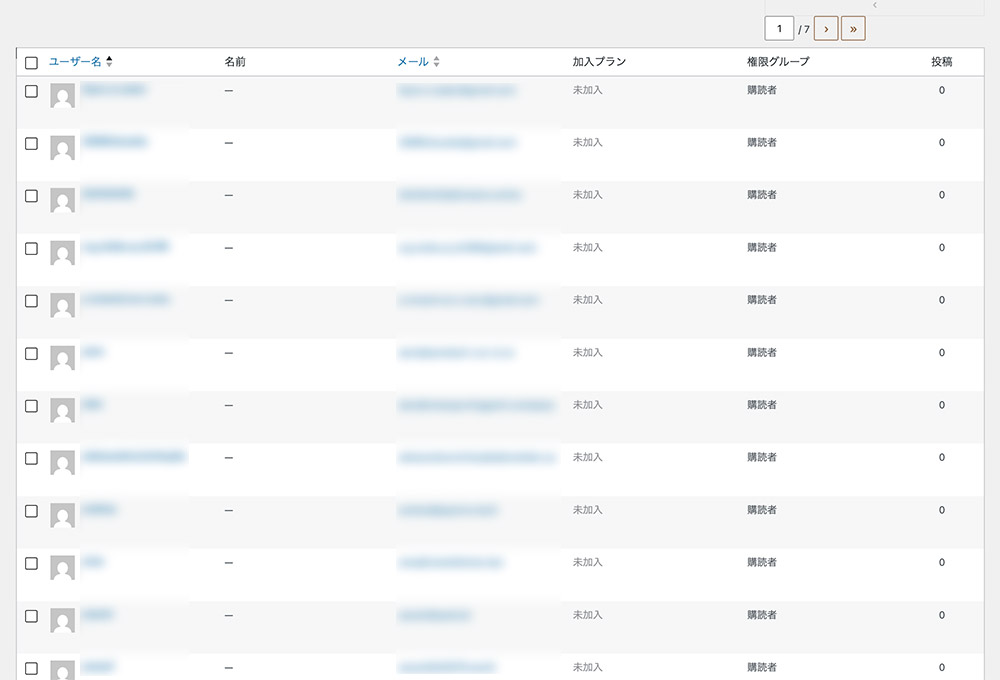Click the 名前 column header
1000x680 pixels.
(235, 61)
